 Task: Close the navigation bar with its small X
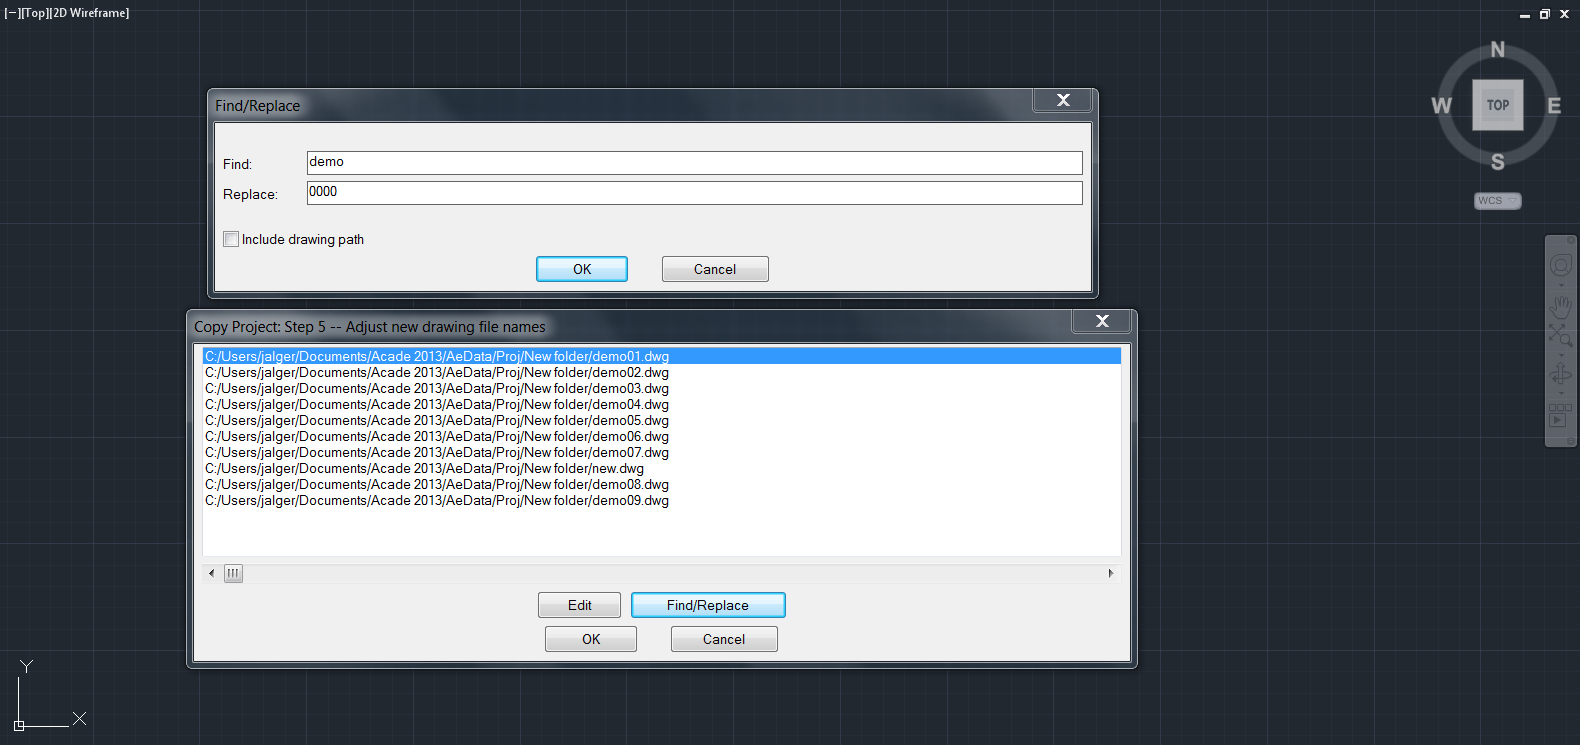pyautogui.click(x=1571, y=240)
